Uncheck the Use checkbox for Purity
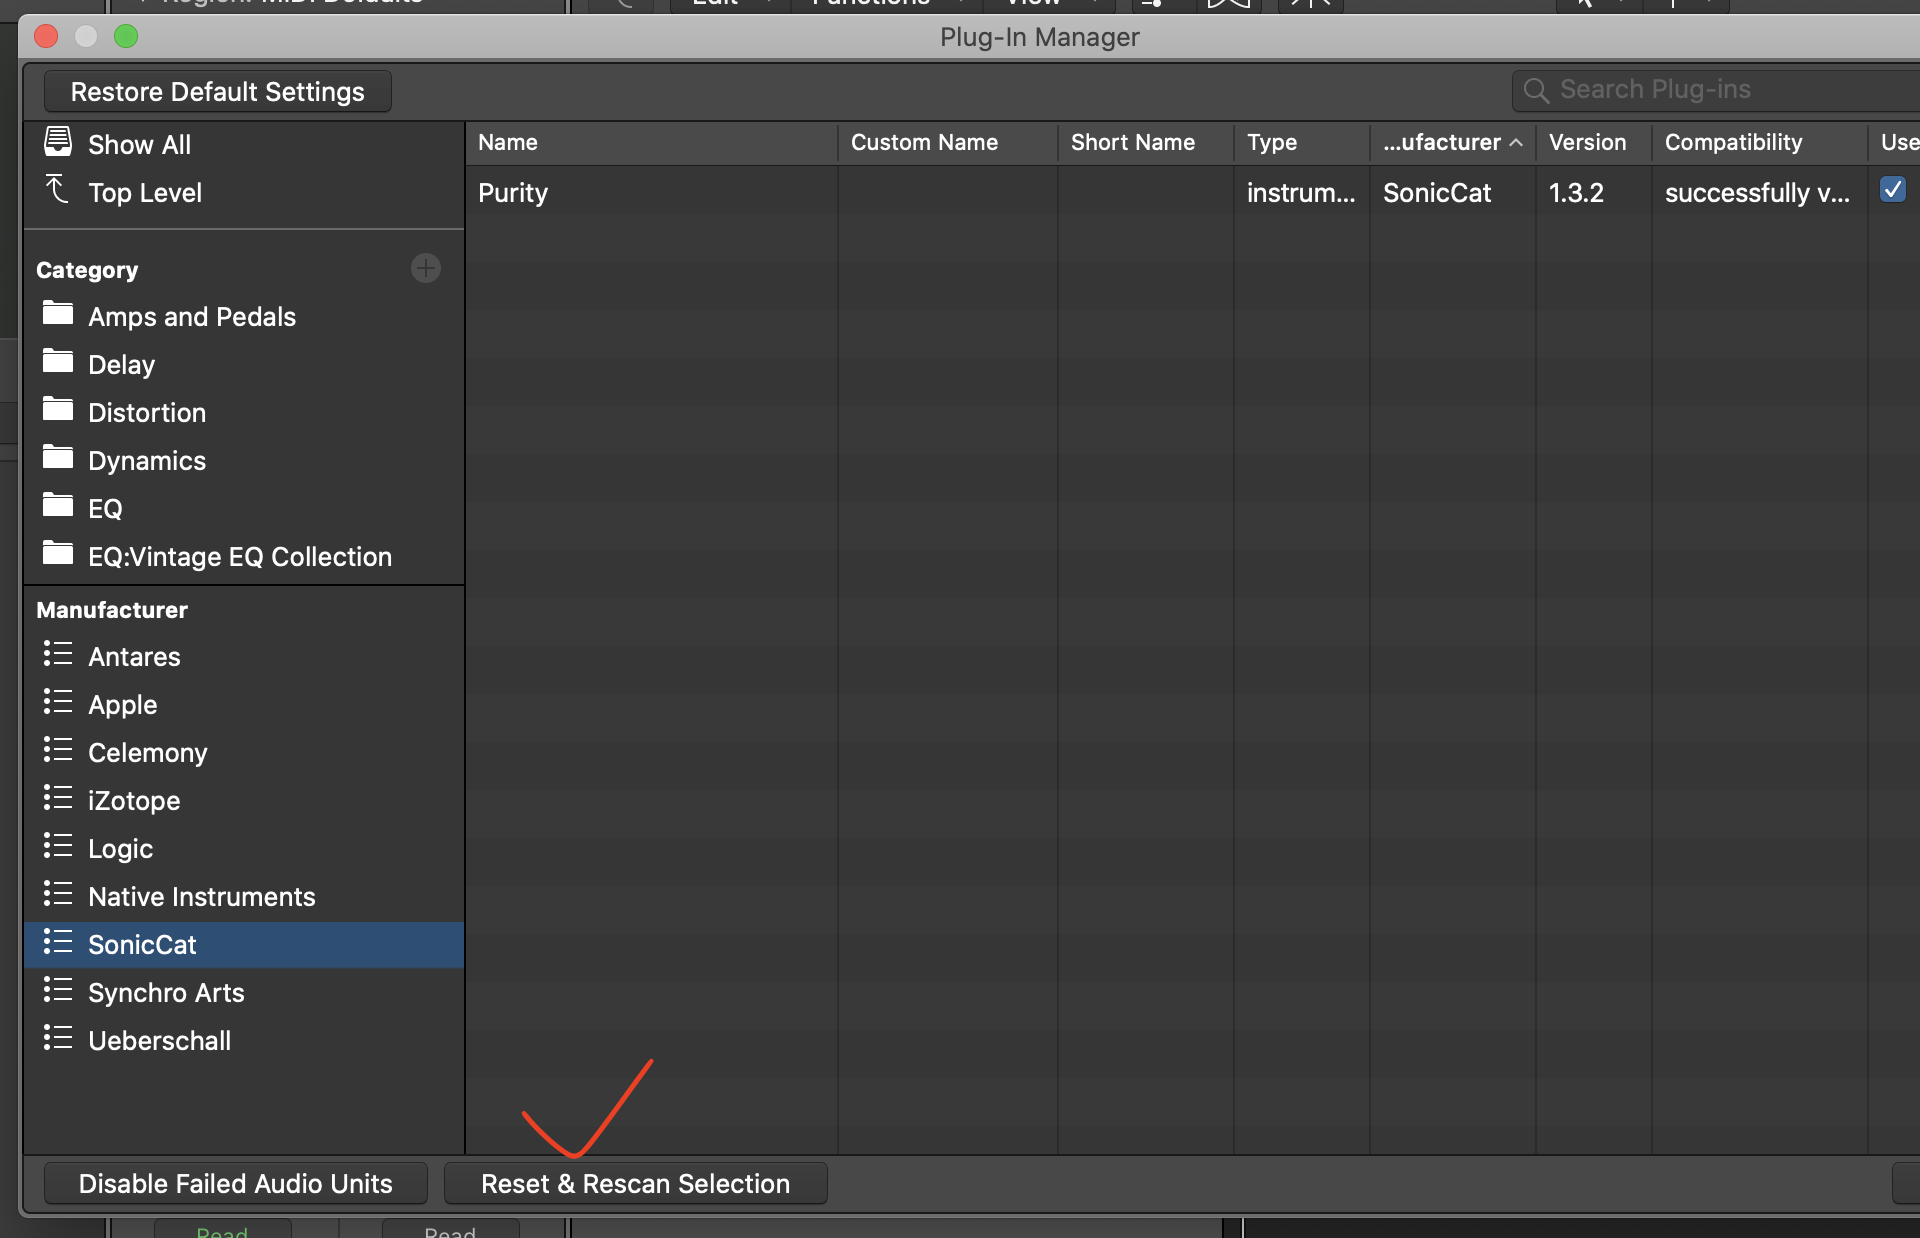 coord(1893,190)
